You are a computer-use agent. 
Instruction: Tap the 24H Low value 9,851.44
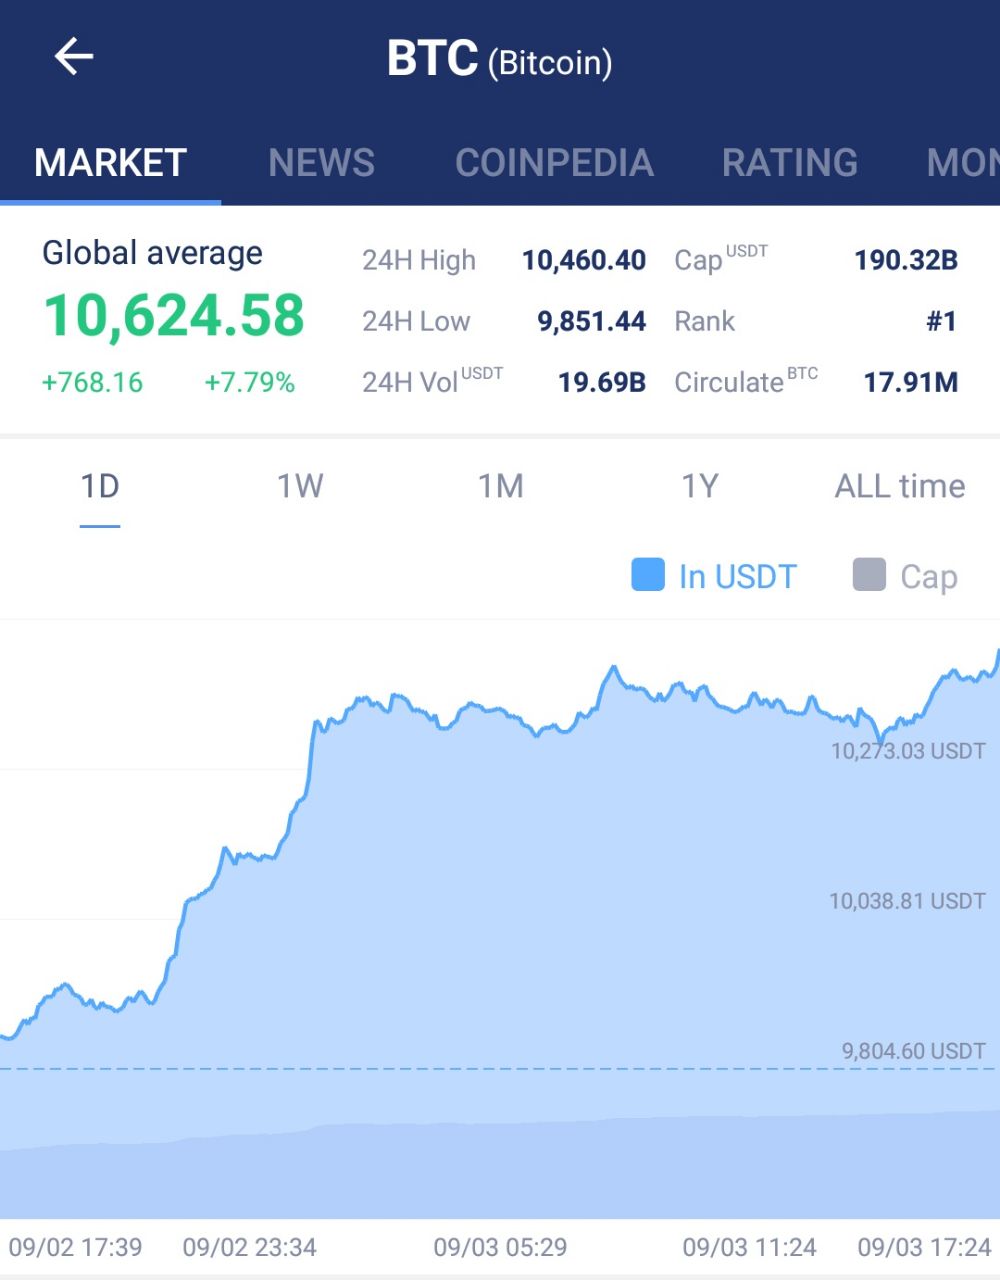(592, 321)
